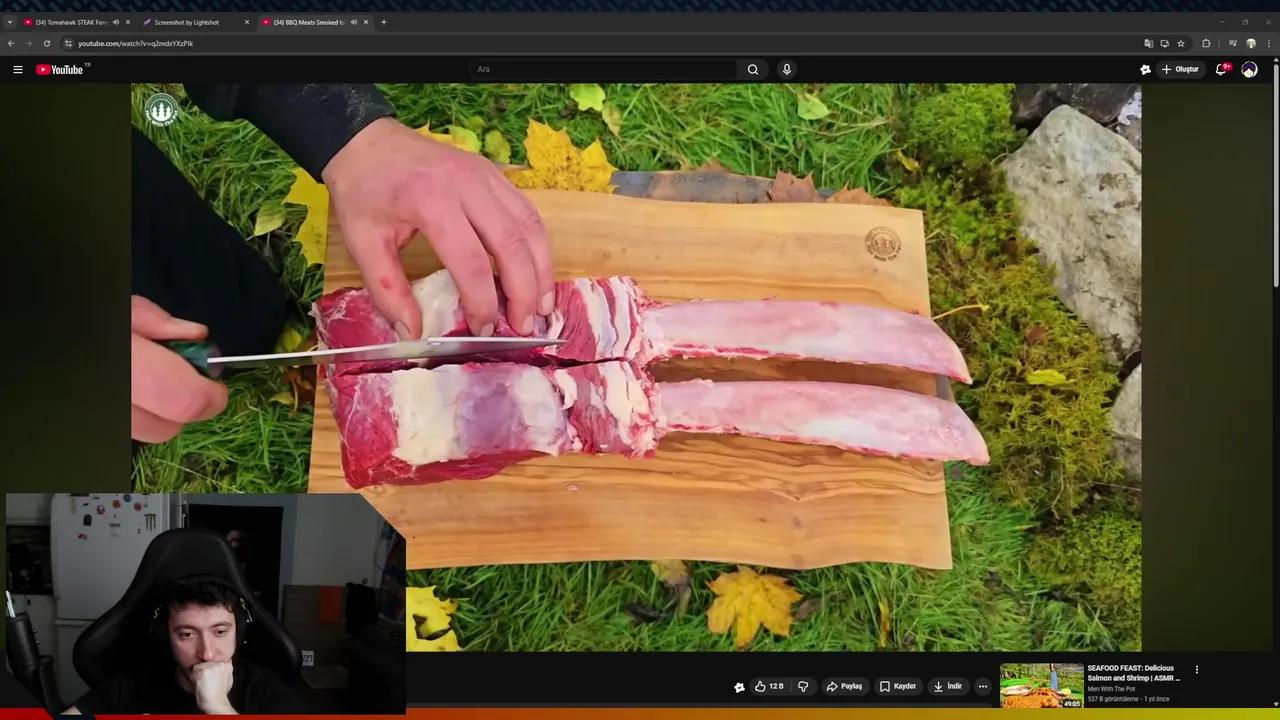The image size is (1280, 720).
Task: Open options menu on the SEAFOOD FEAST suggestion
Action: pos(1197,669)
